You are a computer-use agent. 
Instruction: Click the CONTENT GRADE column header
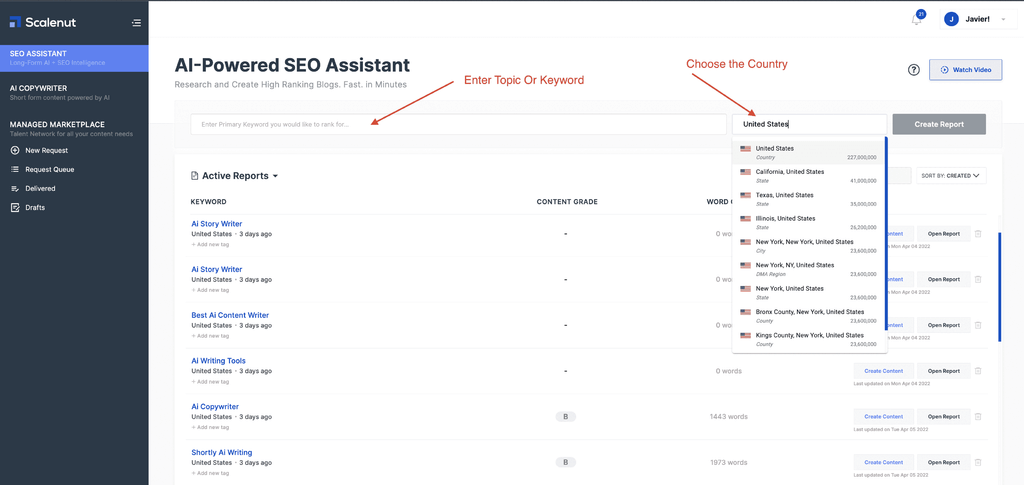567,202
